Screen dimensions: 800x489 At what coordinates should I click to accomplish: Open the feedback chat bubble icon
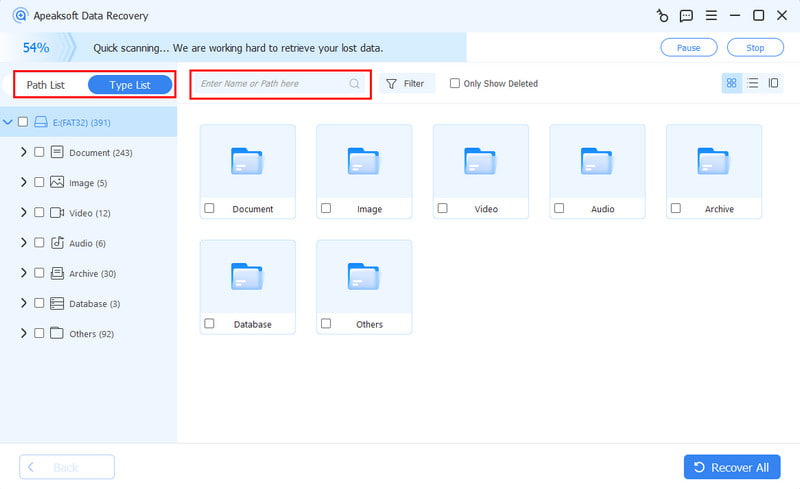[686, 16]
